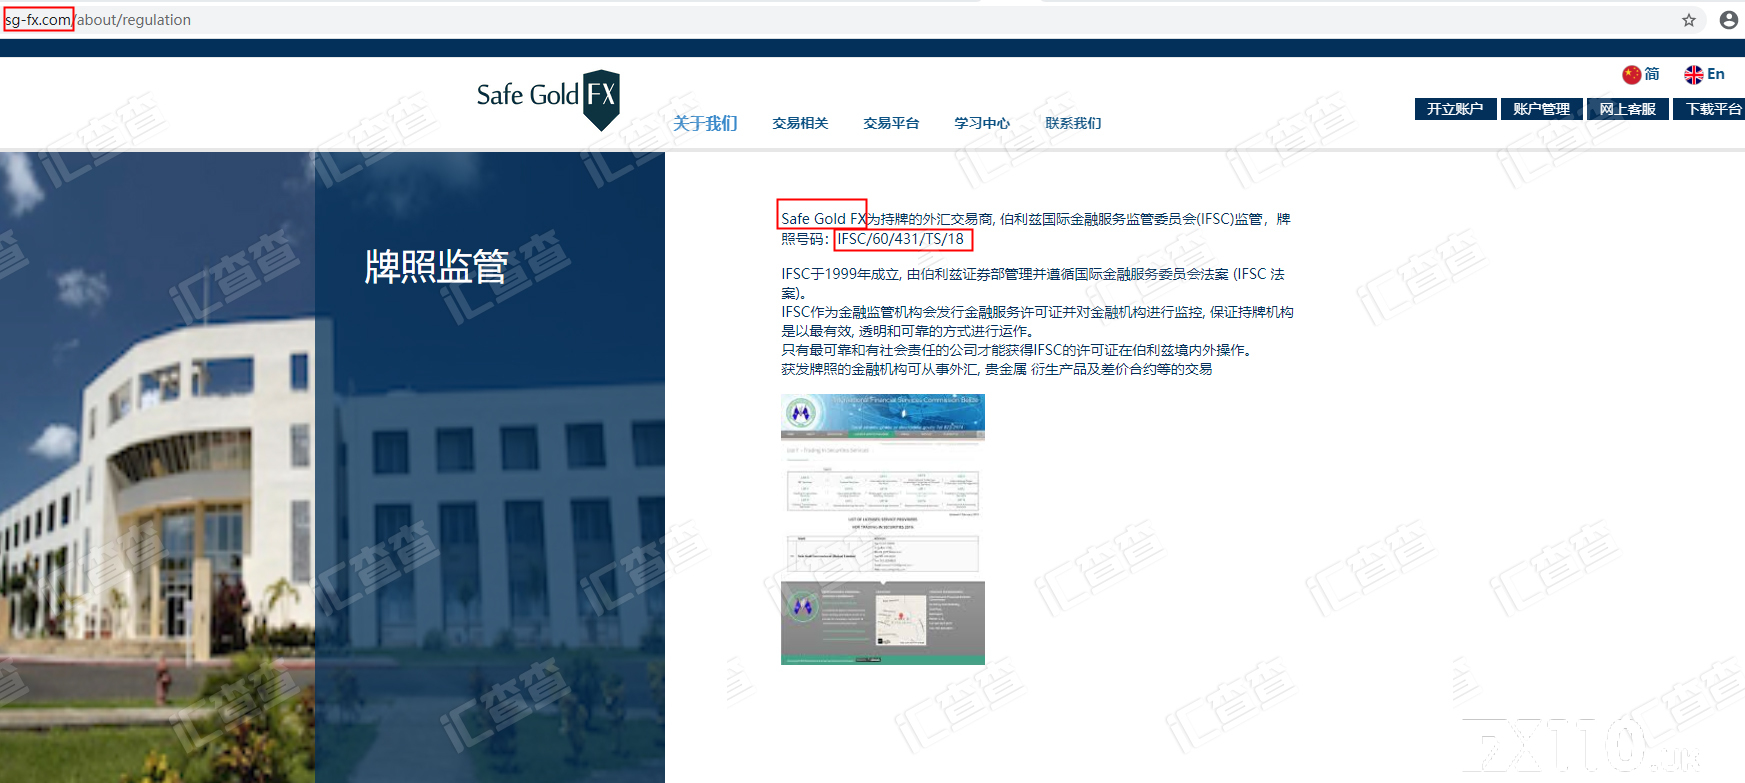Click the 网上客服 button

(x=1627, y=109)
